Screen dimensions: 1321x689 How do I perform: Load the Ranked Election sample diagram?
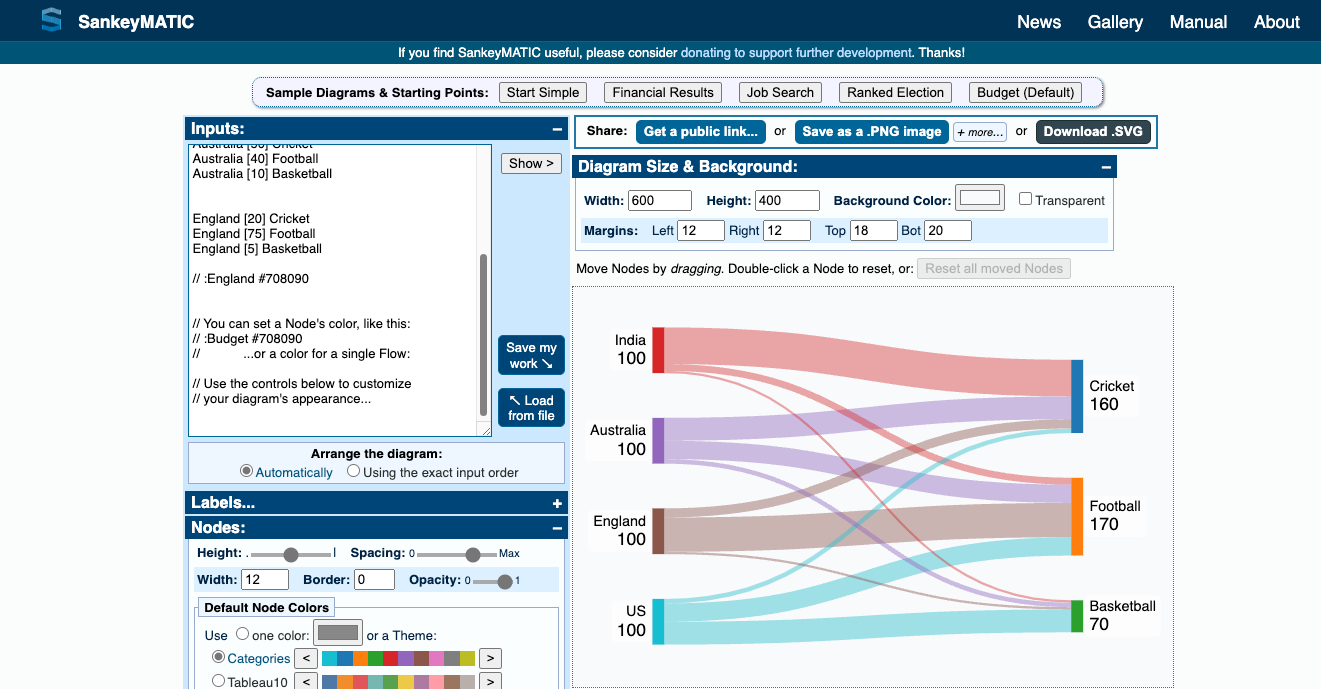(x=895, y=92)
